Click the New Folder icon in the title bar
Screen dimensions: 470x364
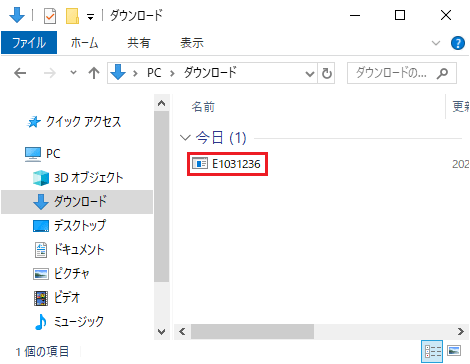(x=72, y=16)
